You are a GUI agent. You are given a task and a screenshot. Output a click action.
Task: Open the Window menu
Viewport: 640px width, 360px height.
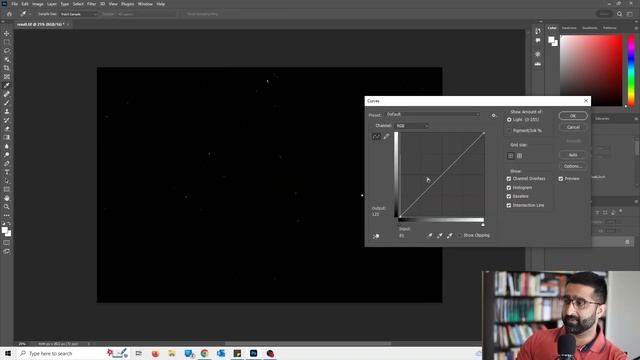pos(145,4)
